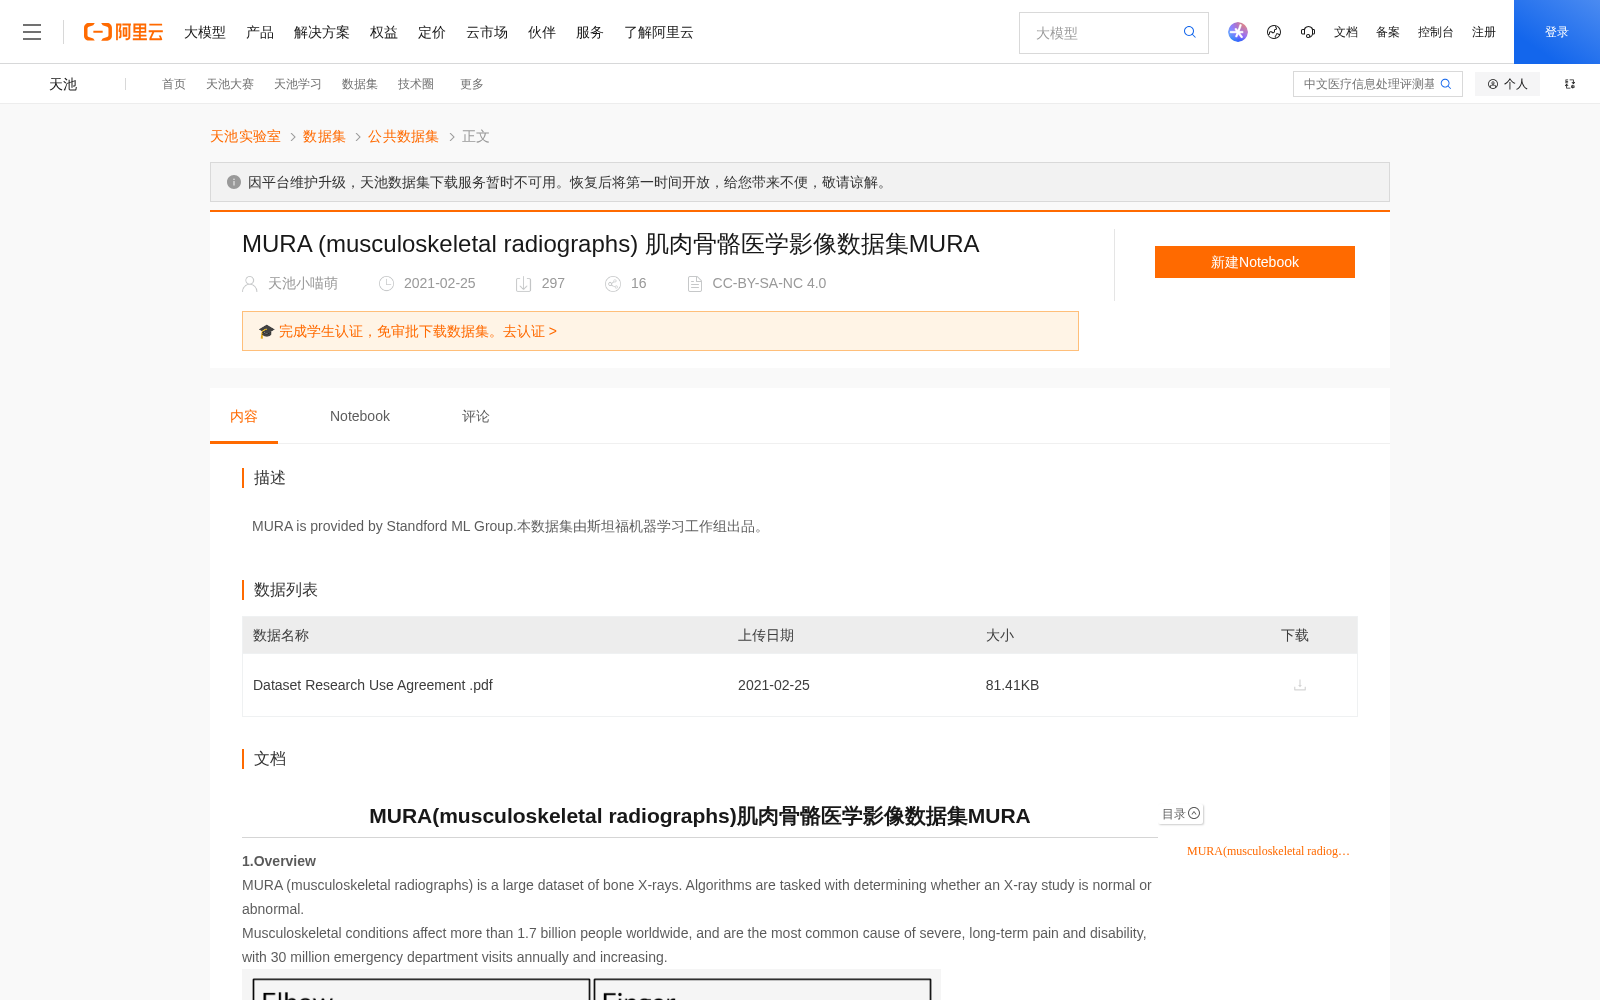Image resolution: width=1600 pixels, height=1000 pixels.
Task: Open the 云市场 menu item
Action: [x=487, y=32]
